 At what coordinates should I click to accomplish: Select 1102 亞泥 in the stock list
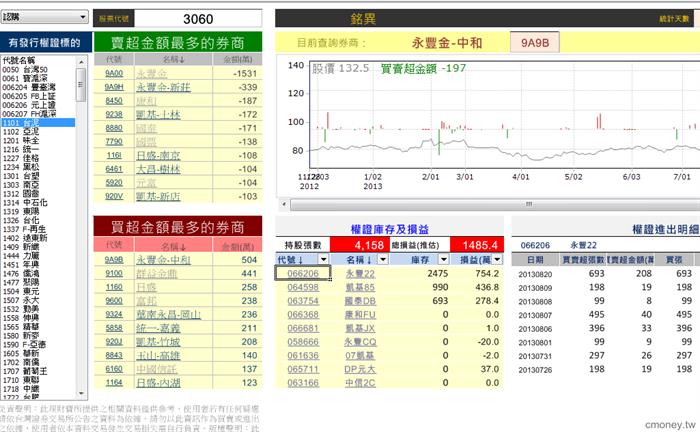point(21,132)
